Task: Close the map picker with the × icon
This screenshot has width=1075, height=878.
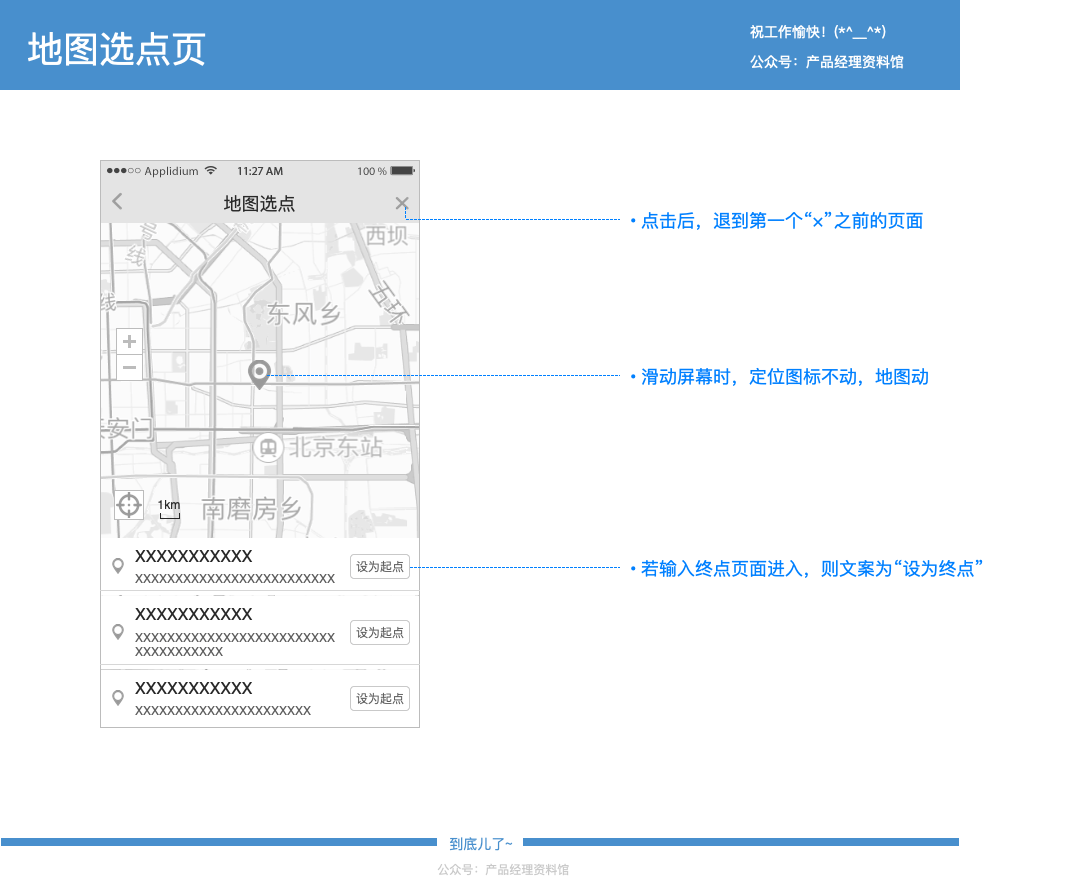Action: pyautogui.click(x=402, y=203)
